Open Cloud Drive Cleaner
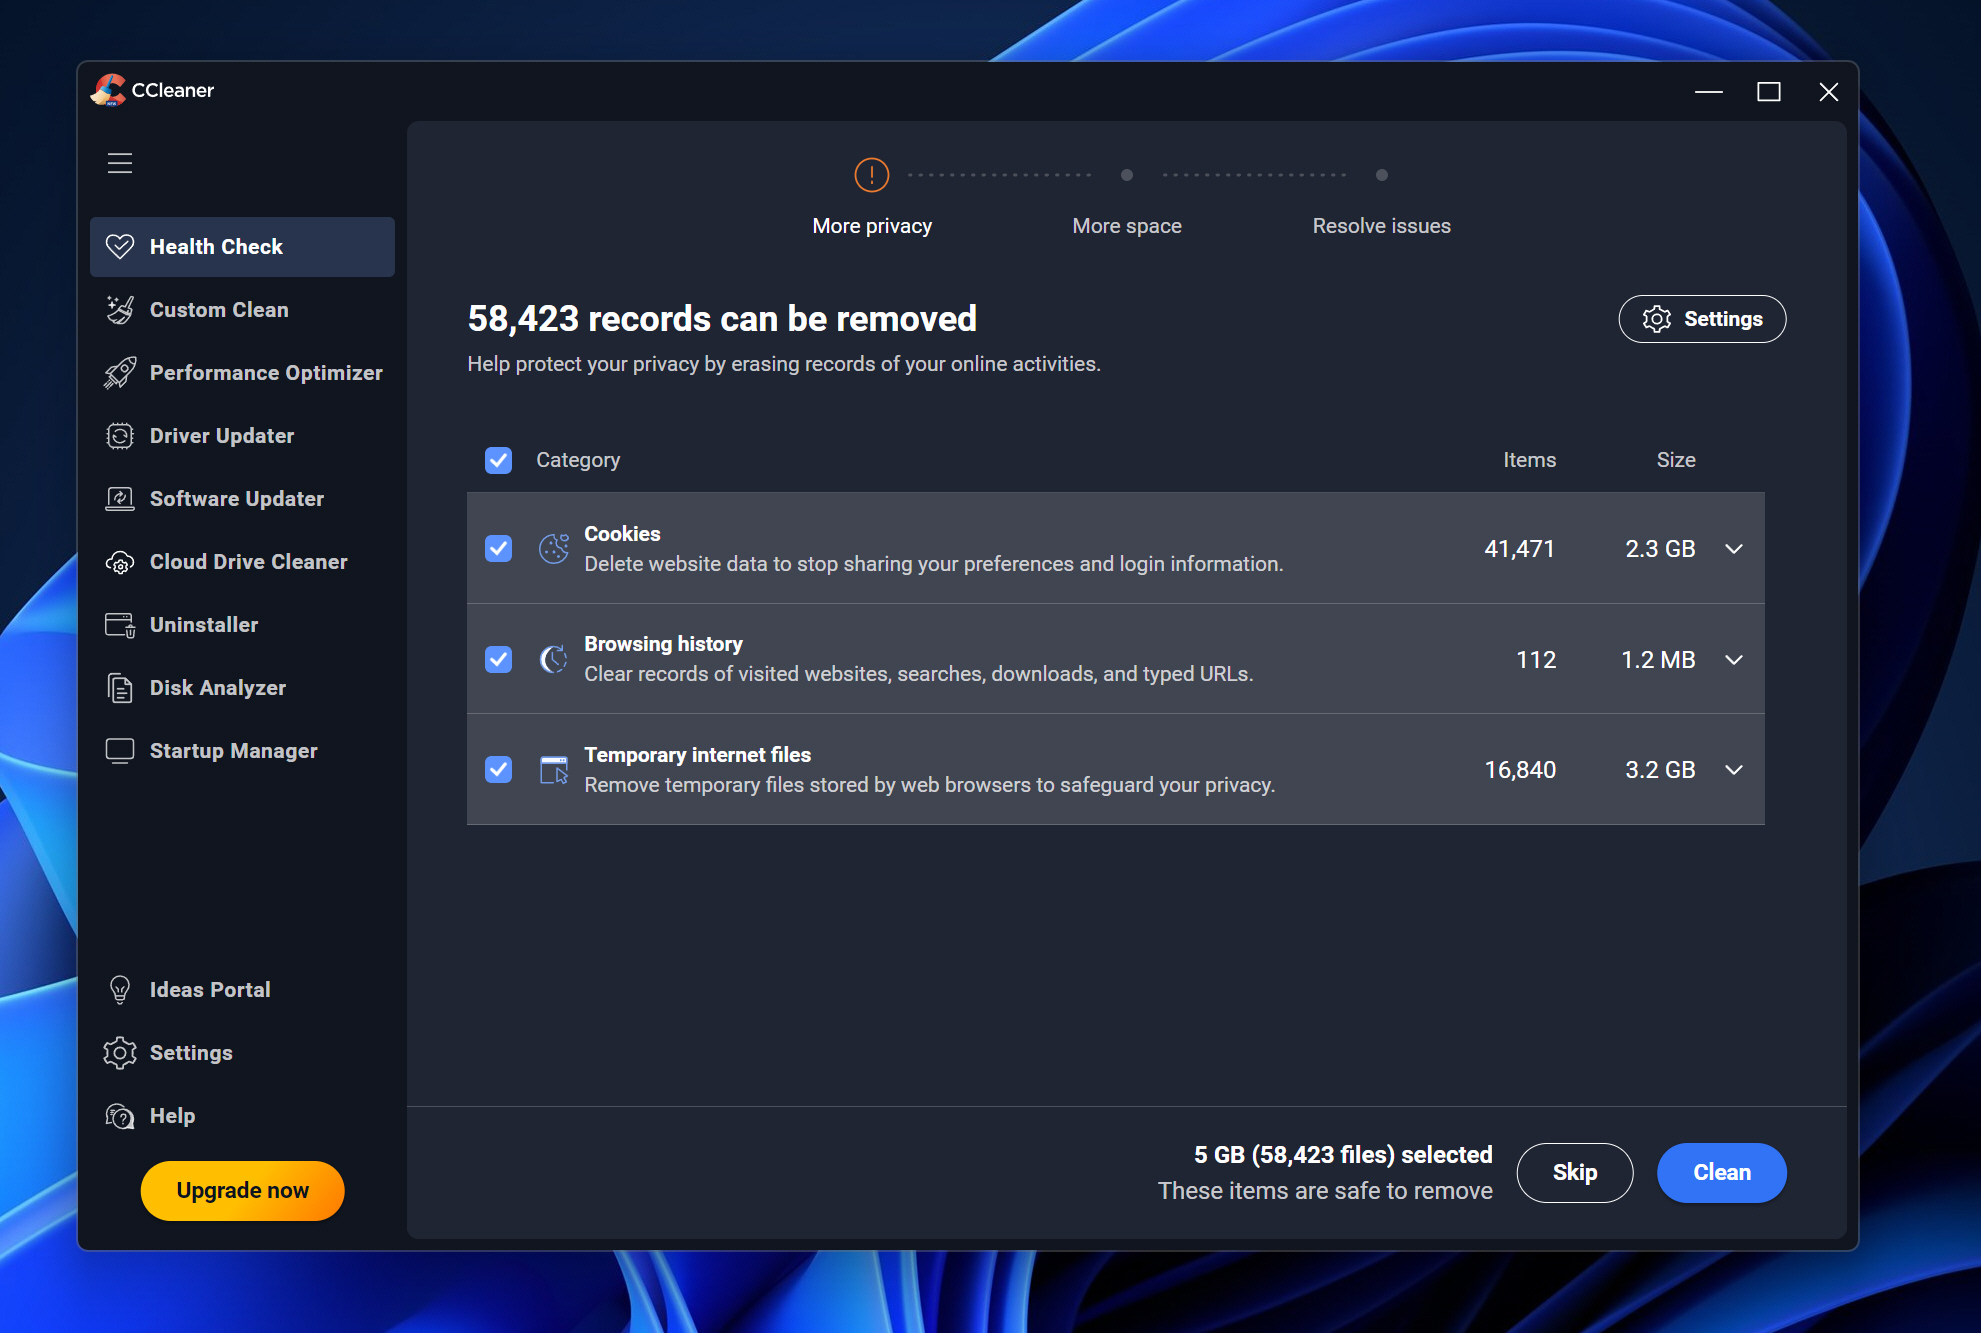The height and width of the screenshot is (1333, 1981). tap(248, 561)
